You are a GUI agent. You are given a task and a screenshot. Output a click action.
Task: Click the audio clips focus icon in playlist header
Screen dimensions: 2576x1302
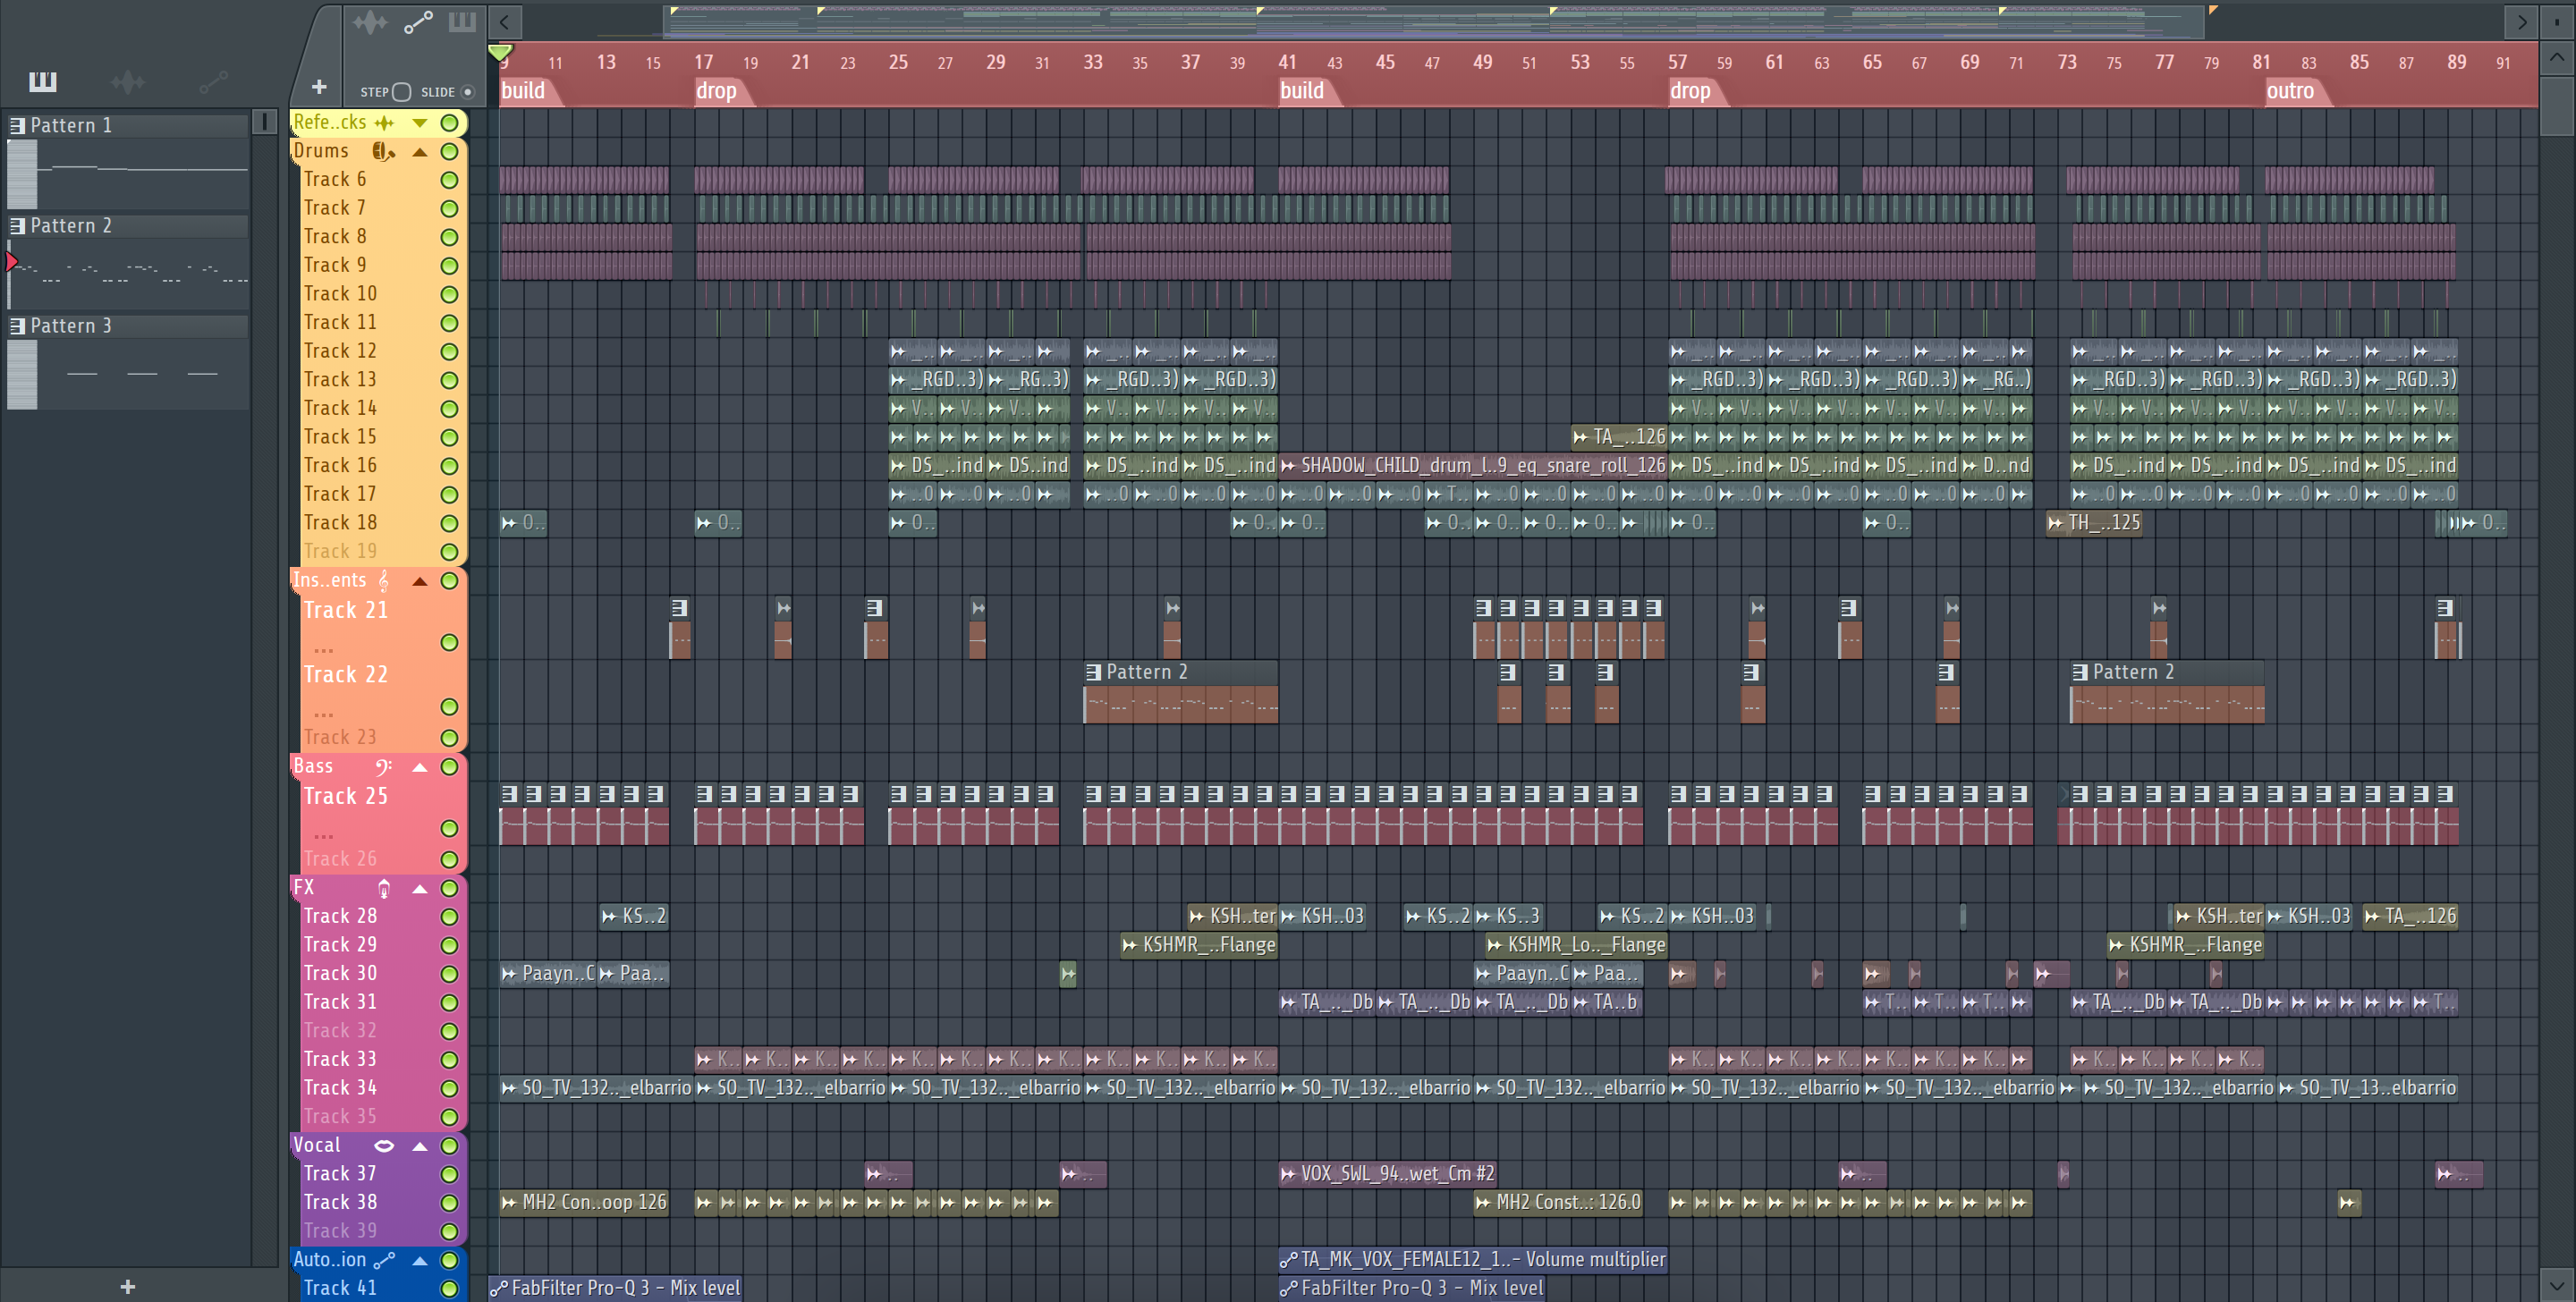pos(369,22)
